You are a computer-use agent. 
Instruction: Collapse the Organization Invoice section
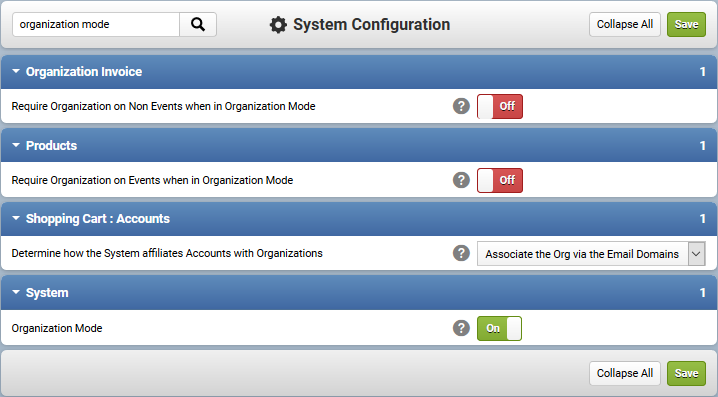point(16,71)
